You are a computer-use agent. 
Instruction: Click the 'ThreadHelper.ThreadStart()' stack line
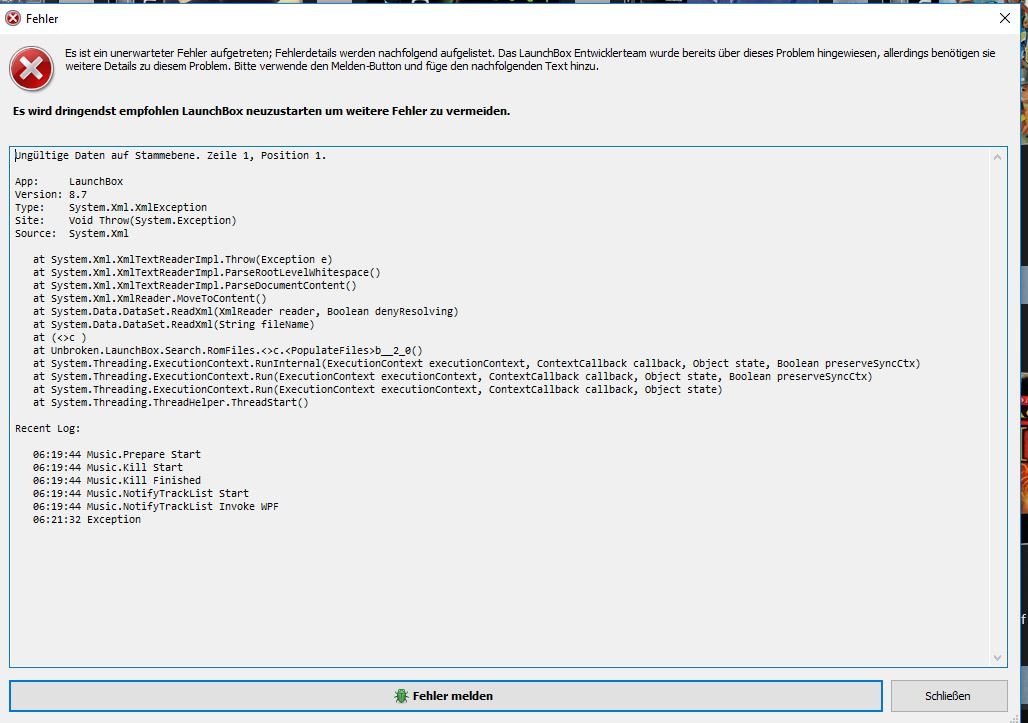coord(170,402)
